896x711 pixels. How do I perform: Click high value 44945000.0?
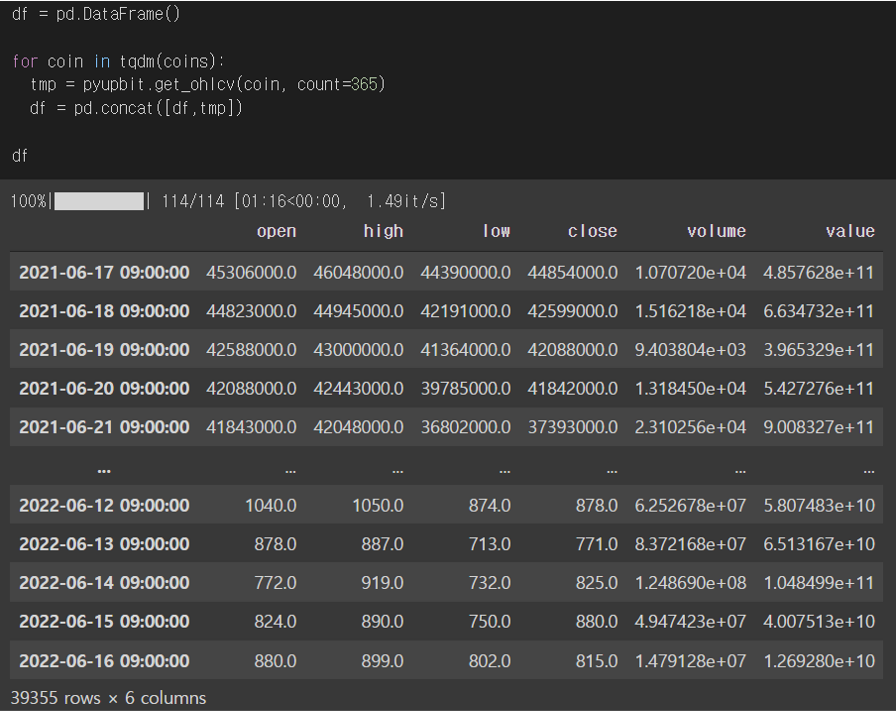358,311
